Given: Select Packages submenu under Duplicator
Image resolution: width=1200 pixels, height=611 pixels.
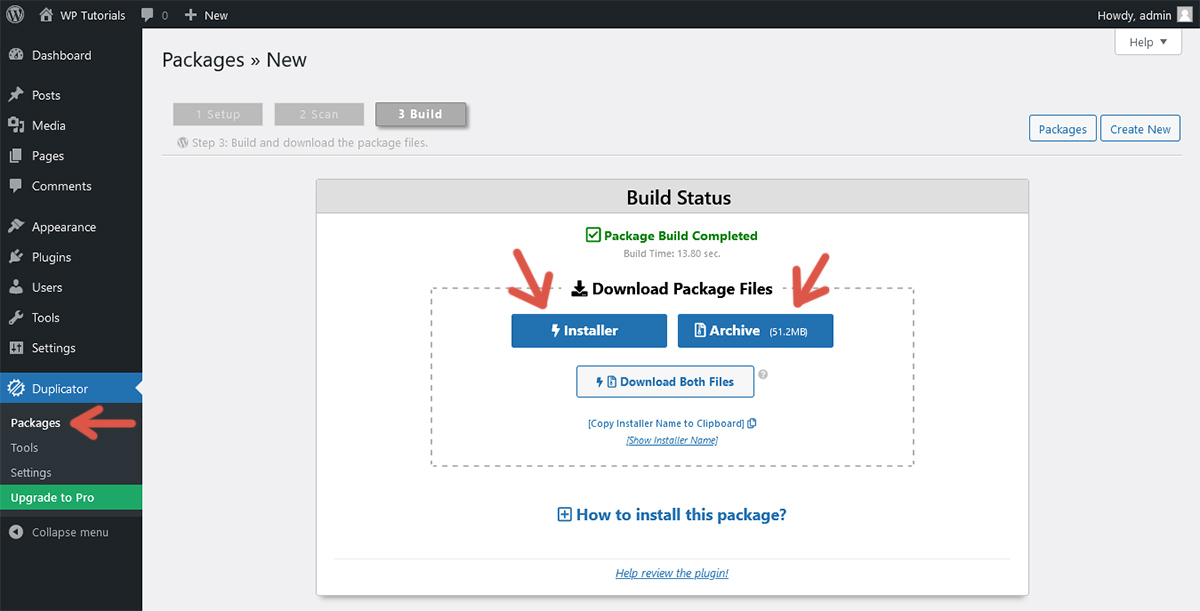Looking at the screenshot, I should (35, 423).
